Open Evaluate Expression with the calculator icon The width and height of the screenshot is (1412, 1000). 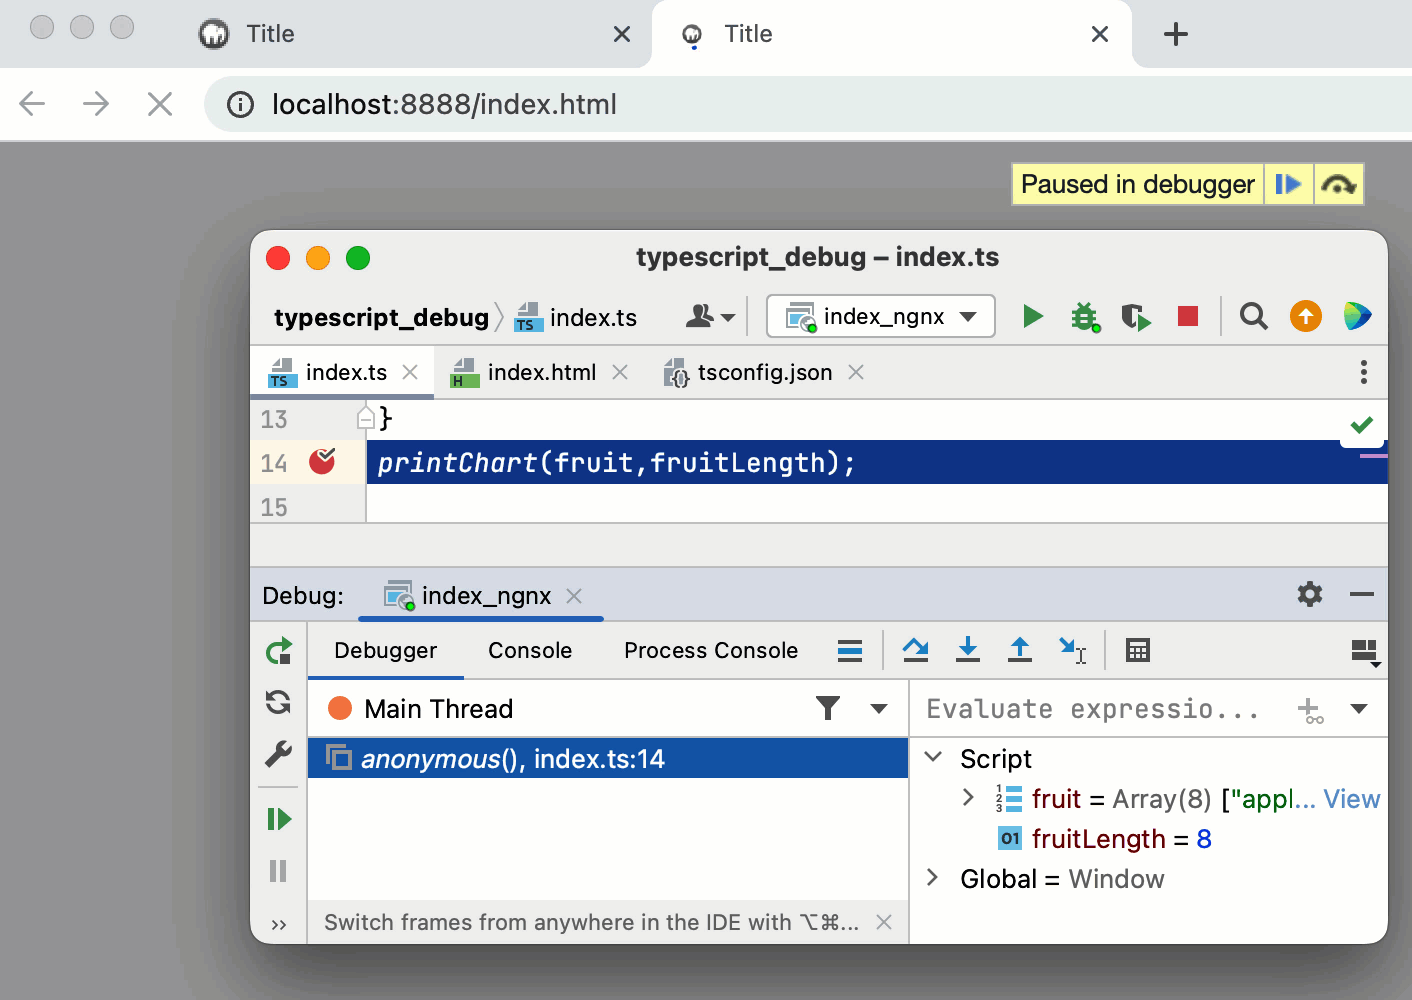tap(1137, 650)
